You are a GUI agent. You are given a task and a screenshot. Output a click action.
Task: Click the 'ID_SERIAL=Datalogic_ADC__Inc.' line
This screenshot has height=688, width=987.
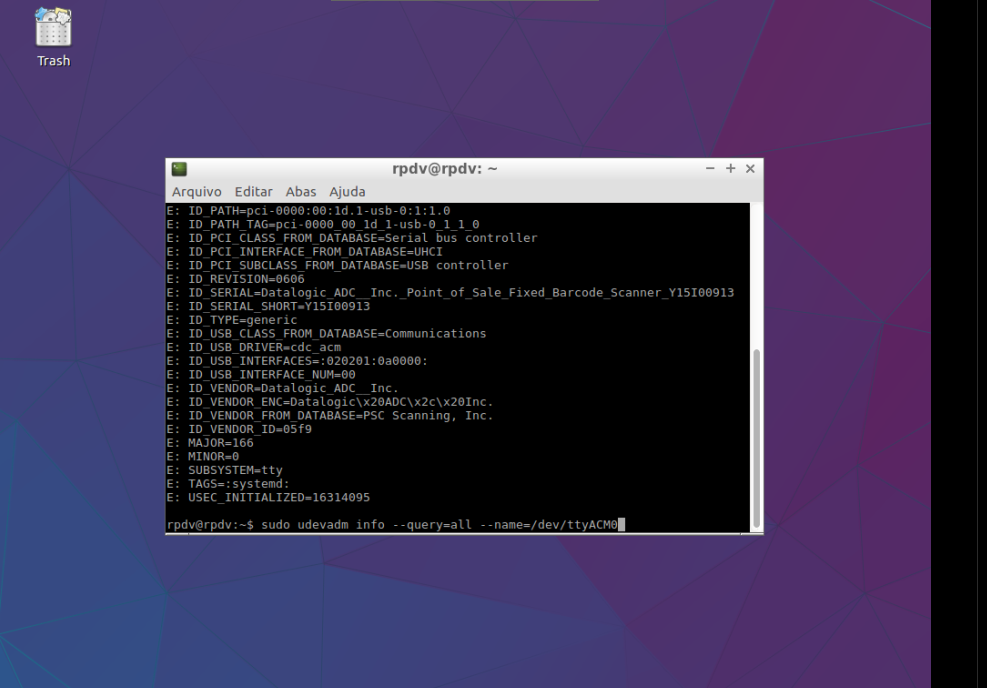[450, 293]
